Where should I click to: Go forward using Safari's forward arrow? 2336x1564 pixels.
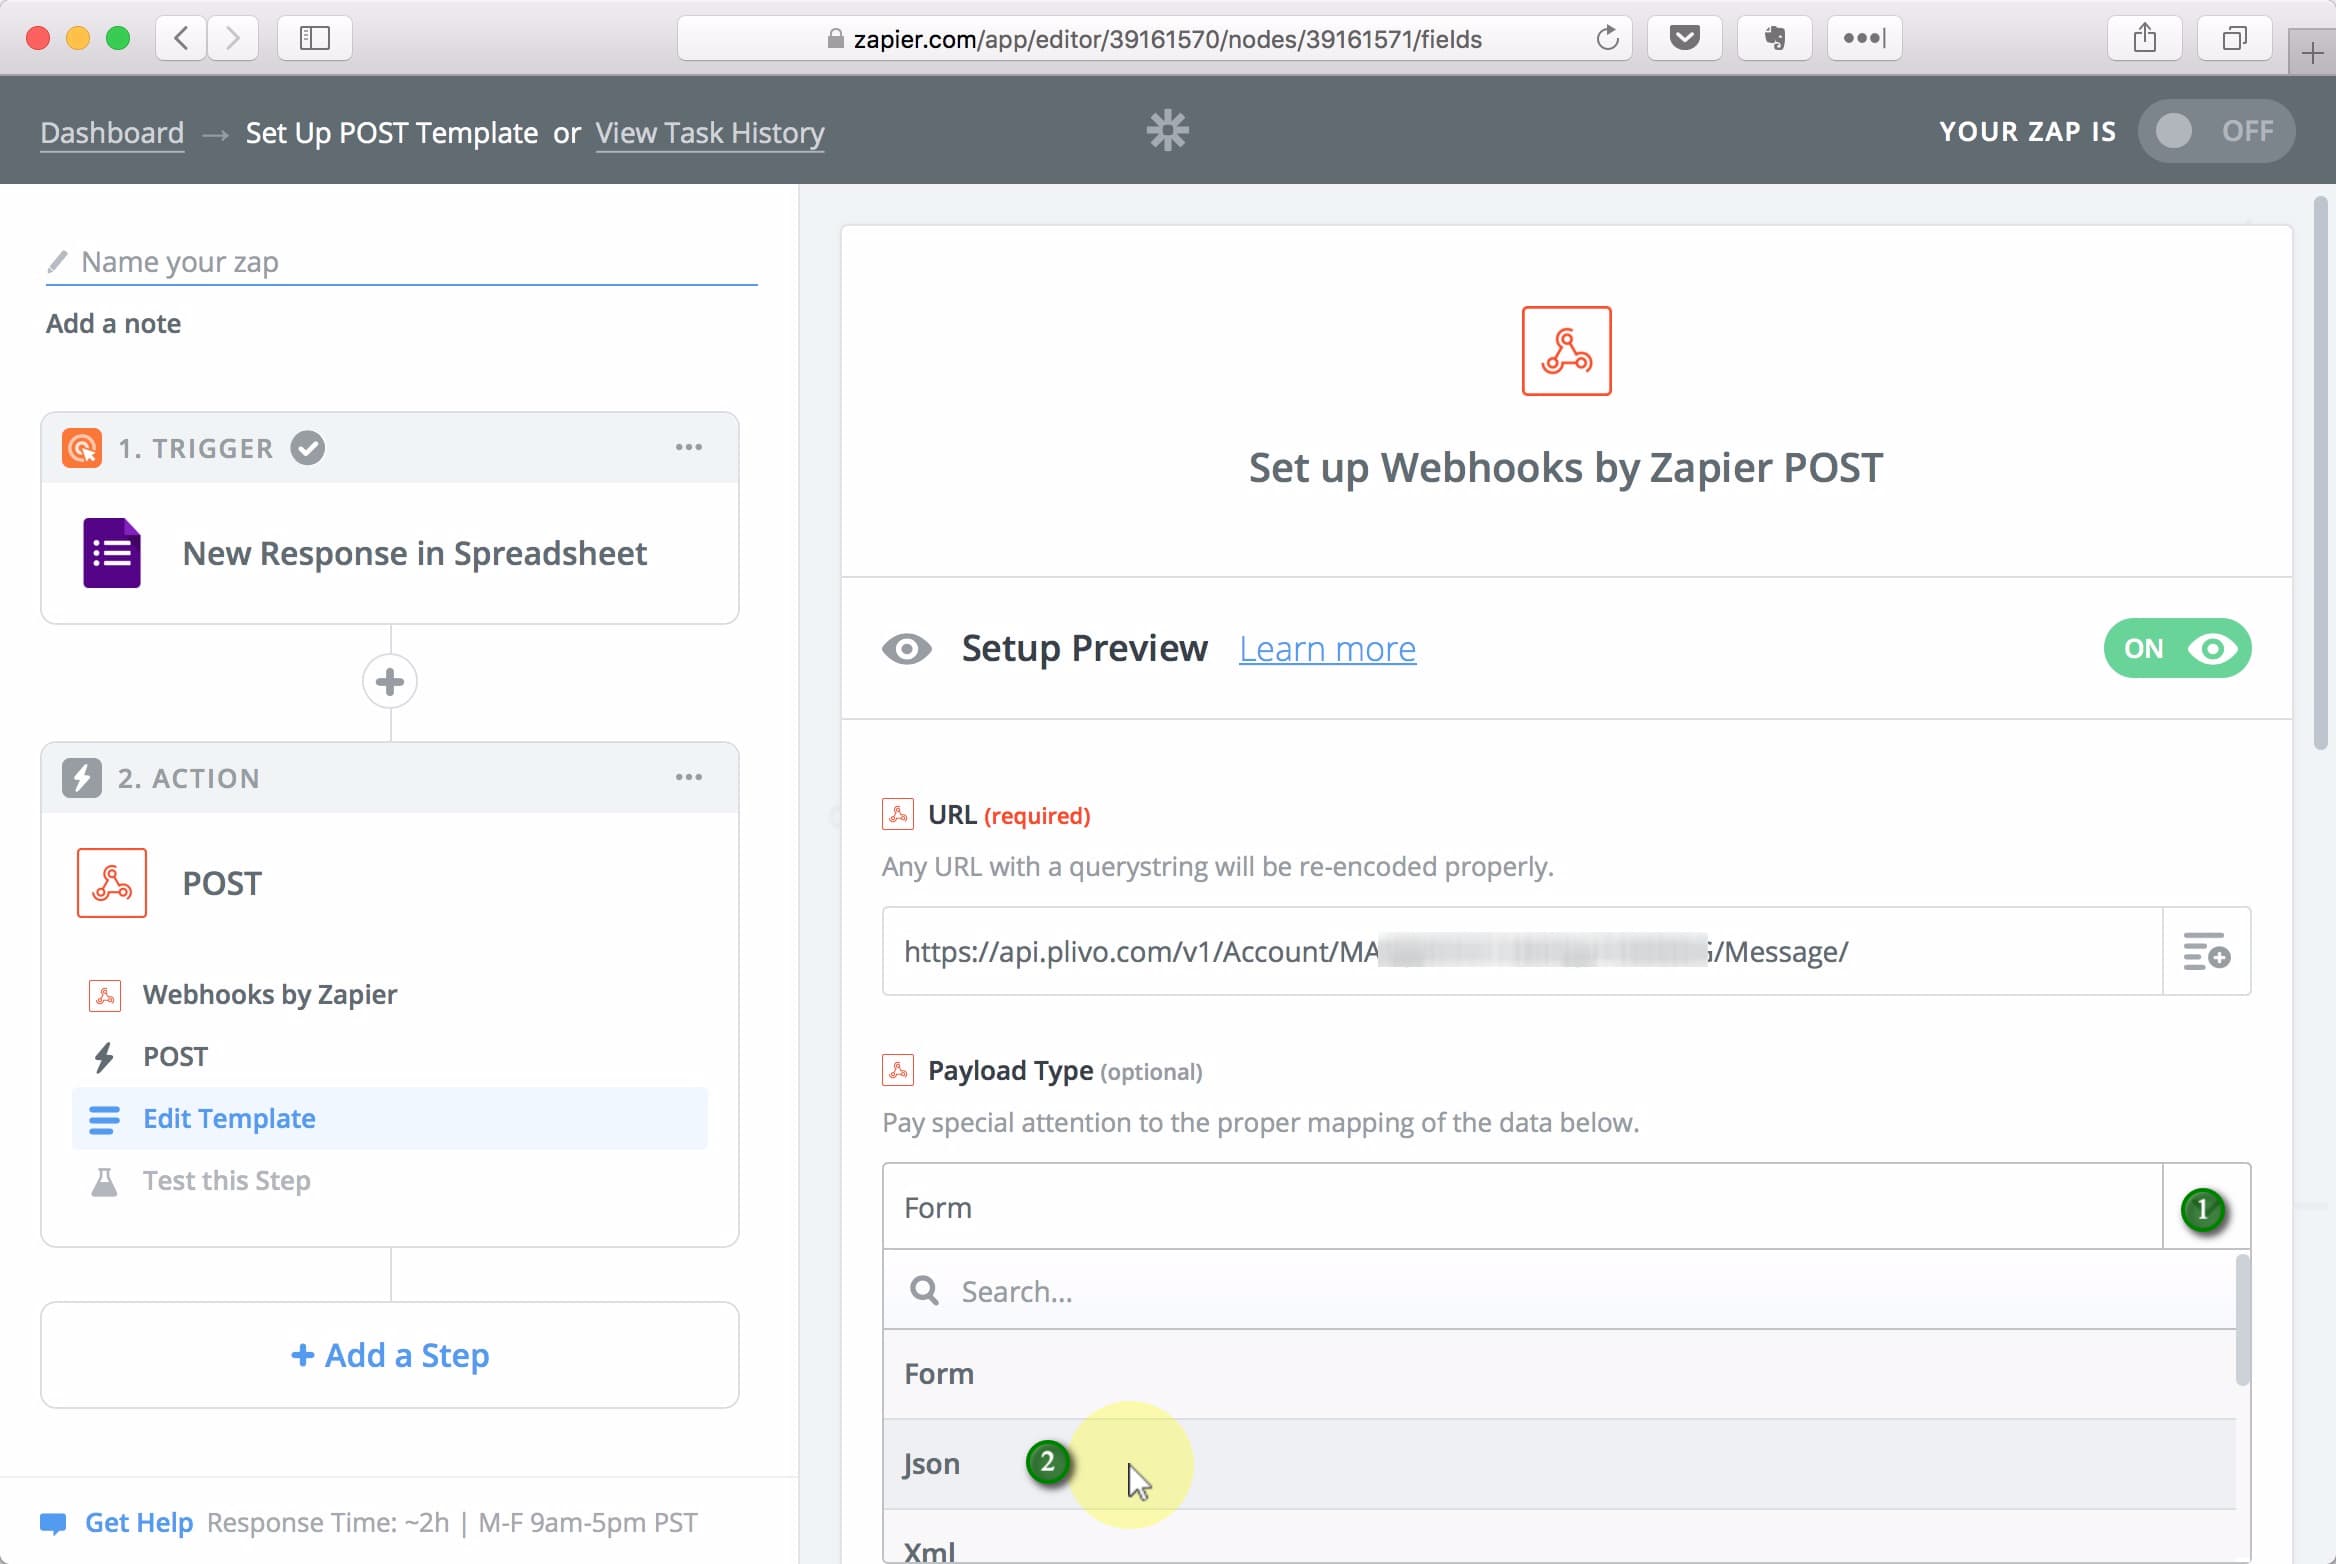pos(233,38)
